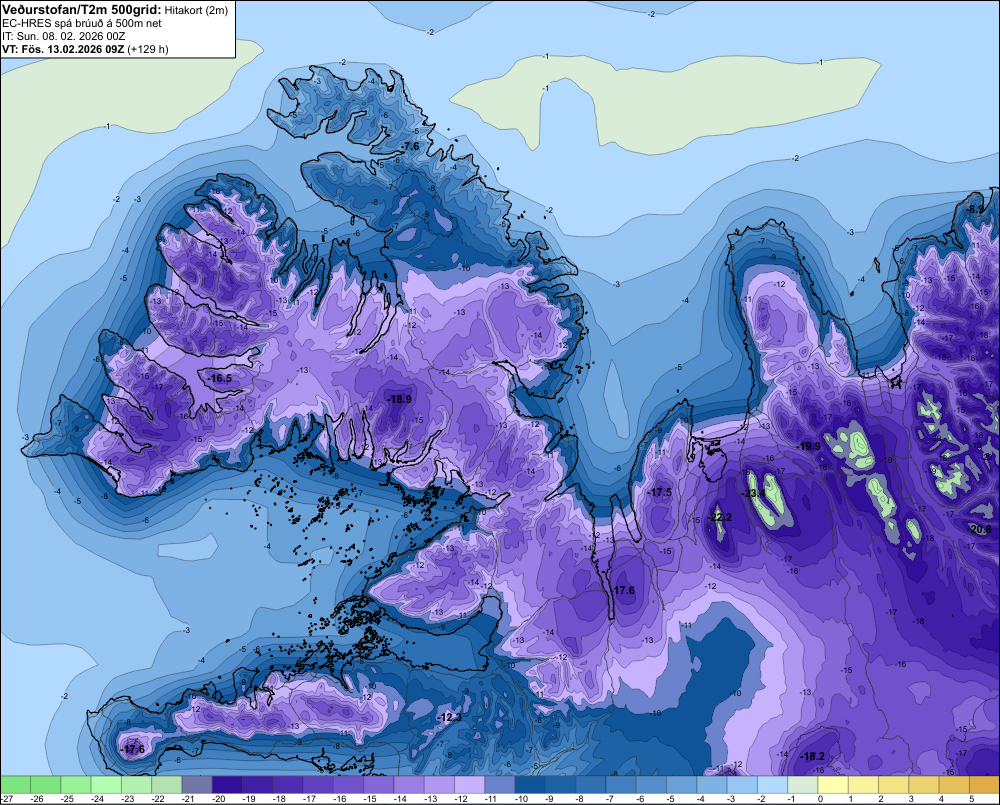Click the 'VT: Fös. 13.02.2026 09Z' valid time
The height and width of the screenshot is (805, 1000).
click(x=63, y=49)
